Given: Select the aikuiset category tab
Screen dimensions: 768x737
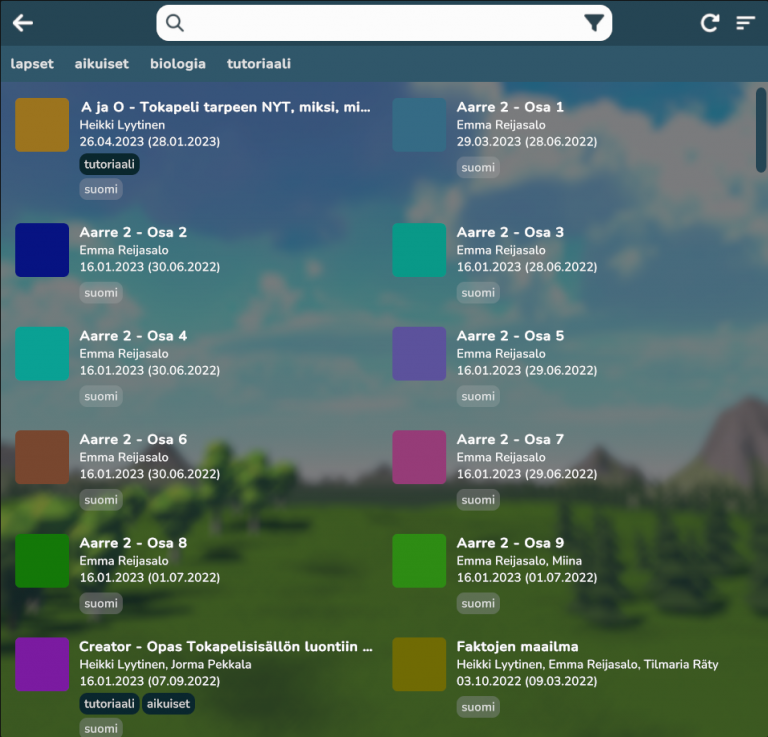Looking at the screenshot, I should (x=101, y=64).
